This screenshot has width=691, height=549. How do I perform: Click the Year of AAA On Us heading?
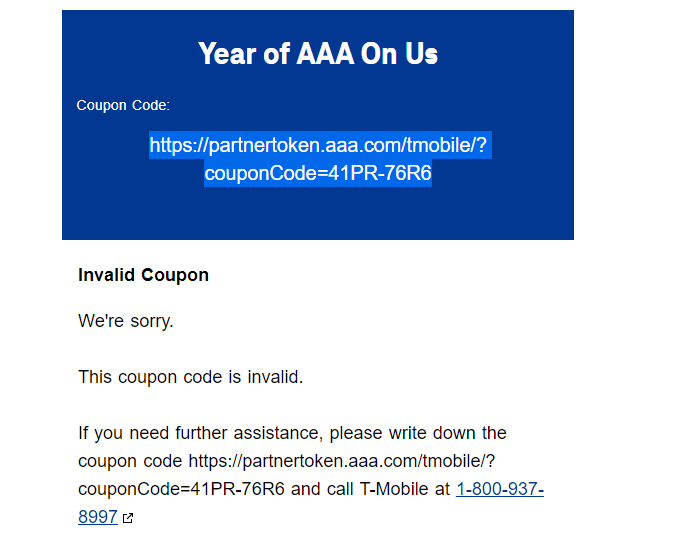click(318, 54)
